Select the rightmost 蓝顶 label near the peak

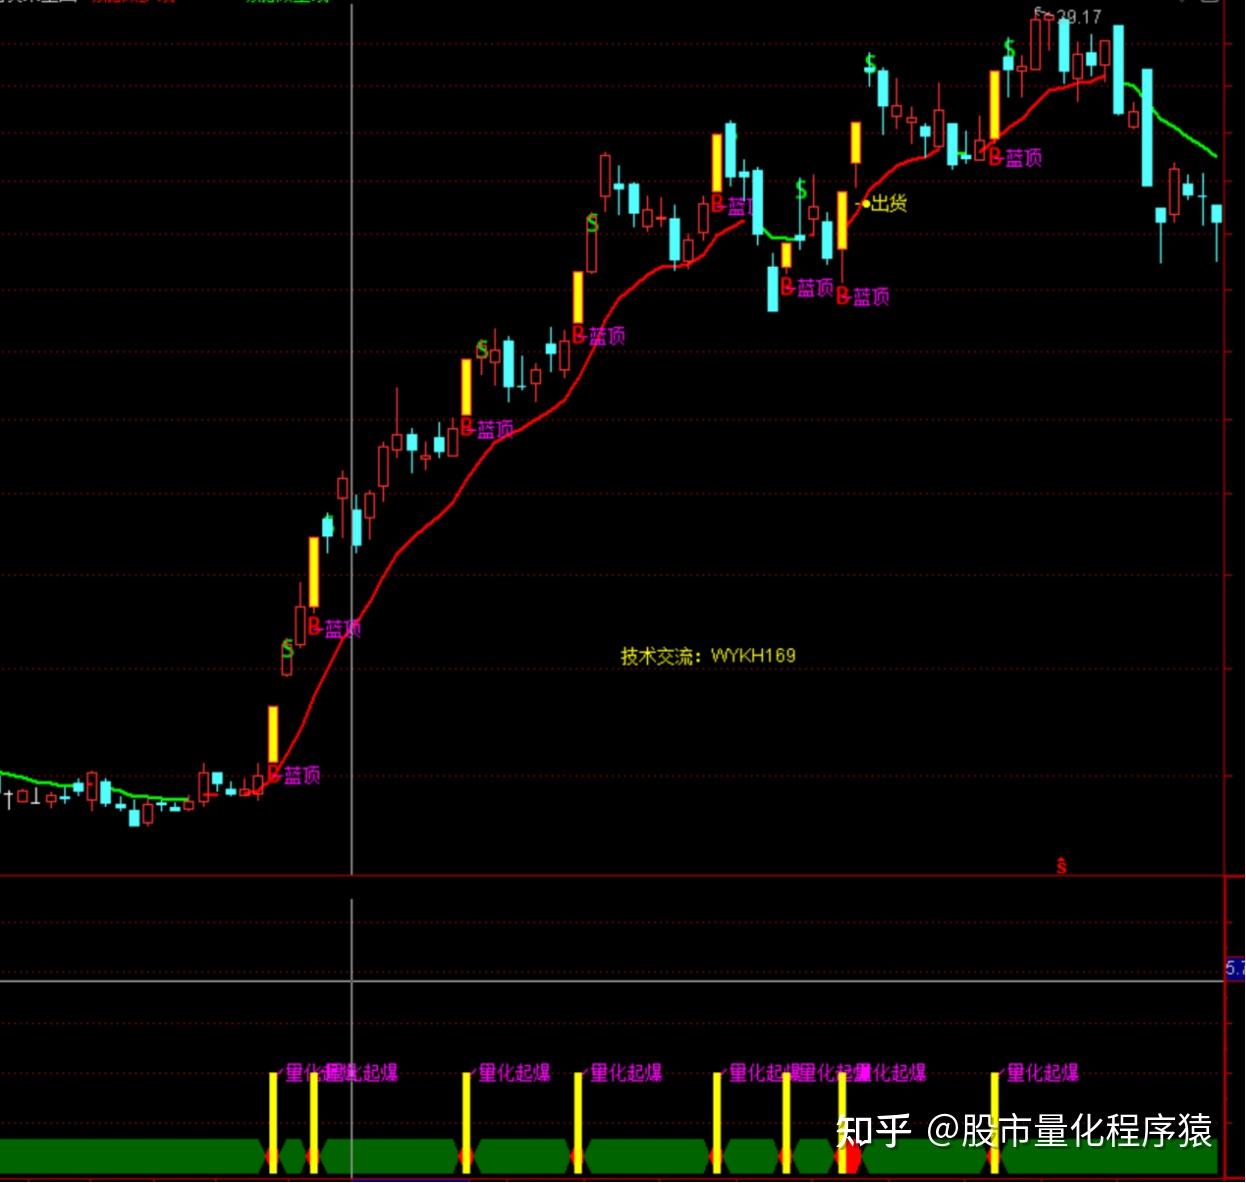click(1024, 157)
